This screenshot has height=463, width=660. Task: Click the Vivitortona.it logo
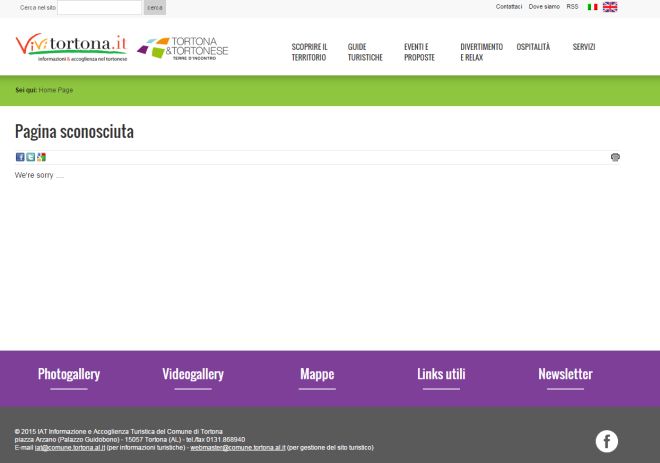pos(71,48)
